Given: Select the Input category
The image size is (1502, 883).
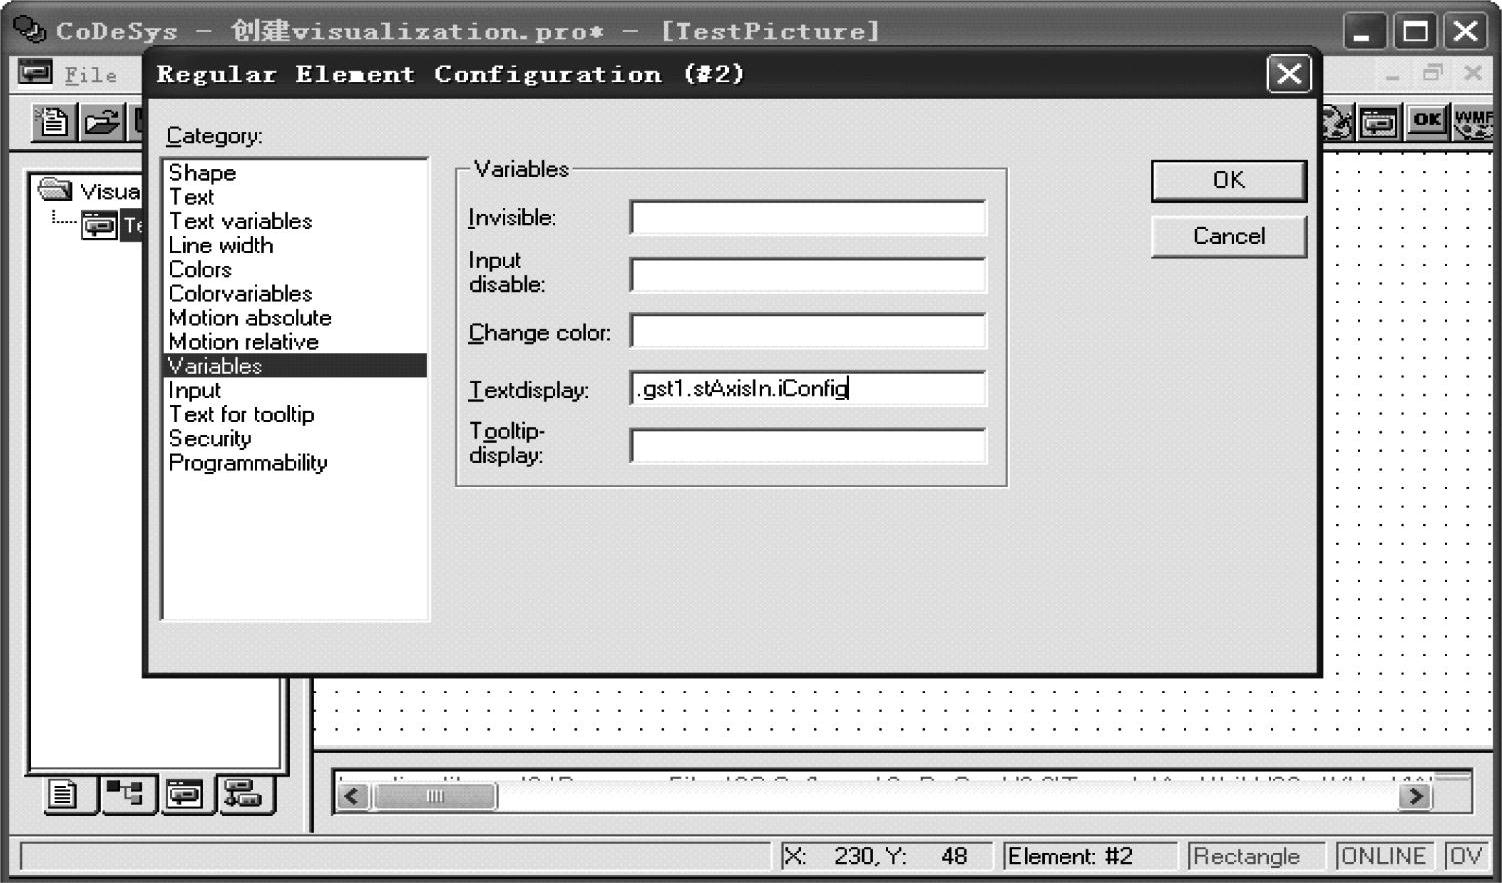Looking at the screenshot, I should tap(194, 390).
